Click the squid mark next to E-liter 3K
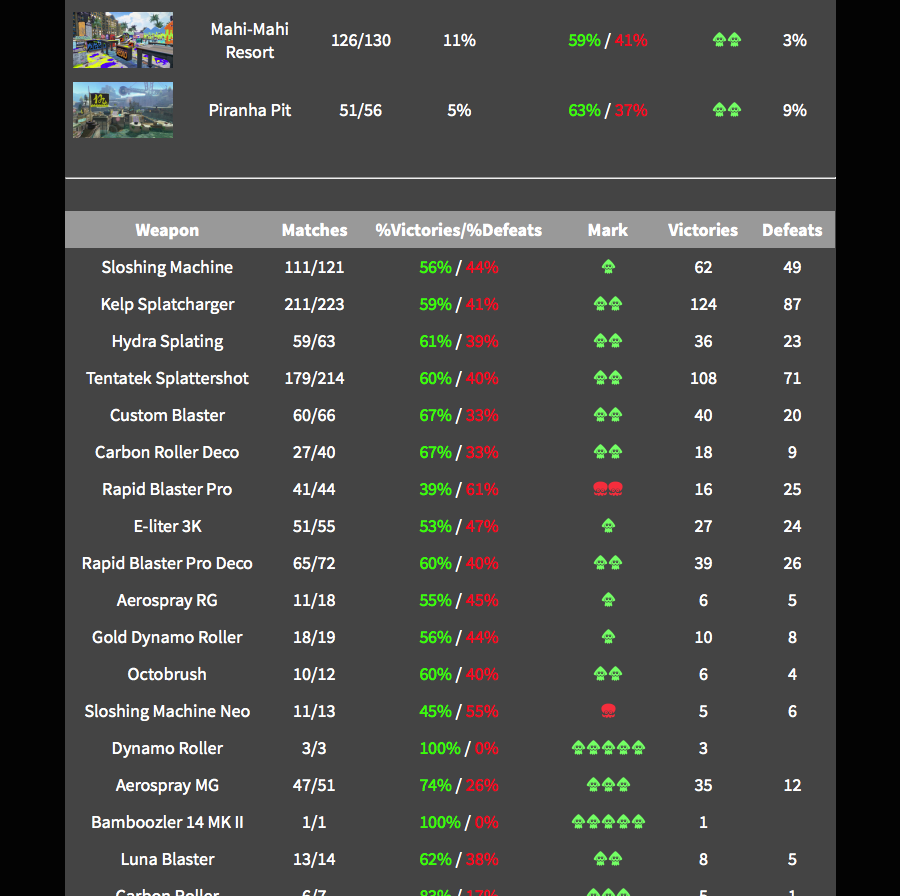The height and width of the screenshot is (896, 900). click(x=607, y=526)
